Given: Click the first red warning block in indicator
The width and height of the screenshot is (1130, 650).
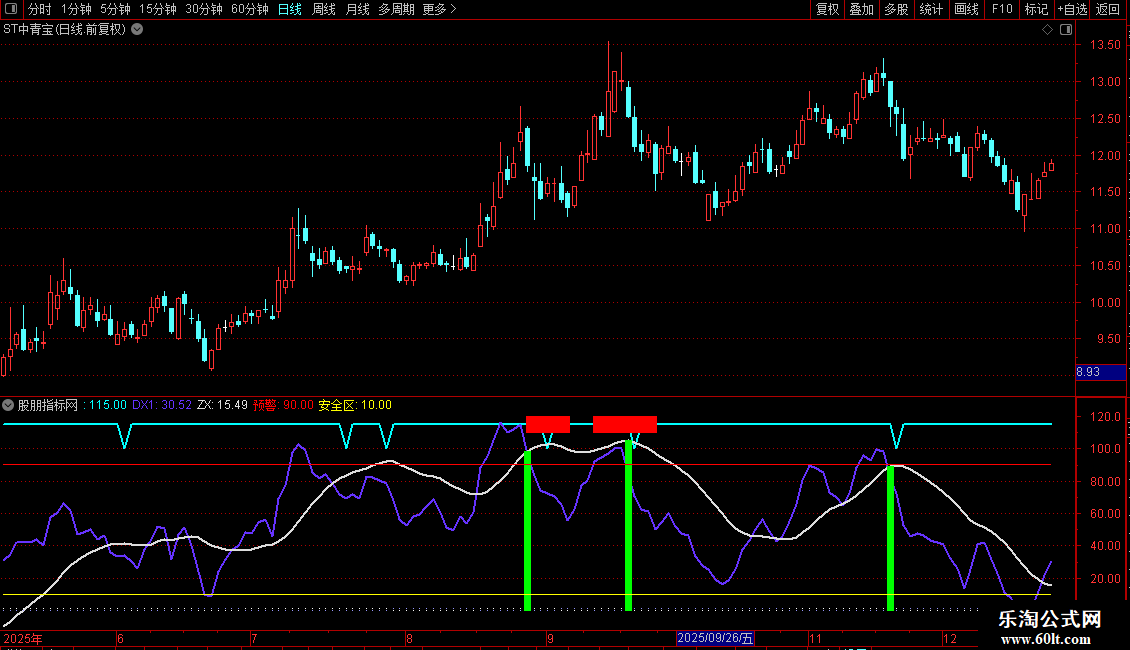Looking at the screenshot, I should click(548, 424).
